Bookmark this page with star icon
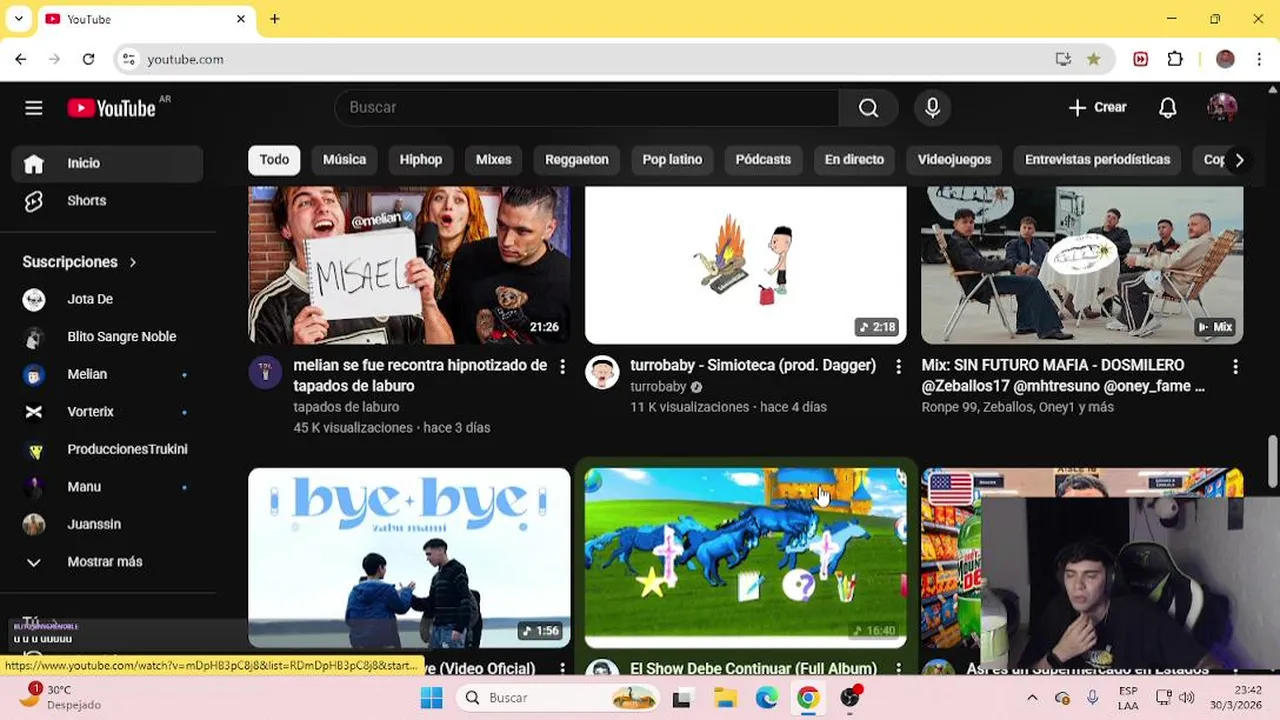This screenshot has height=720, width=1280. [x=1094, y=59]
